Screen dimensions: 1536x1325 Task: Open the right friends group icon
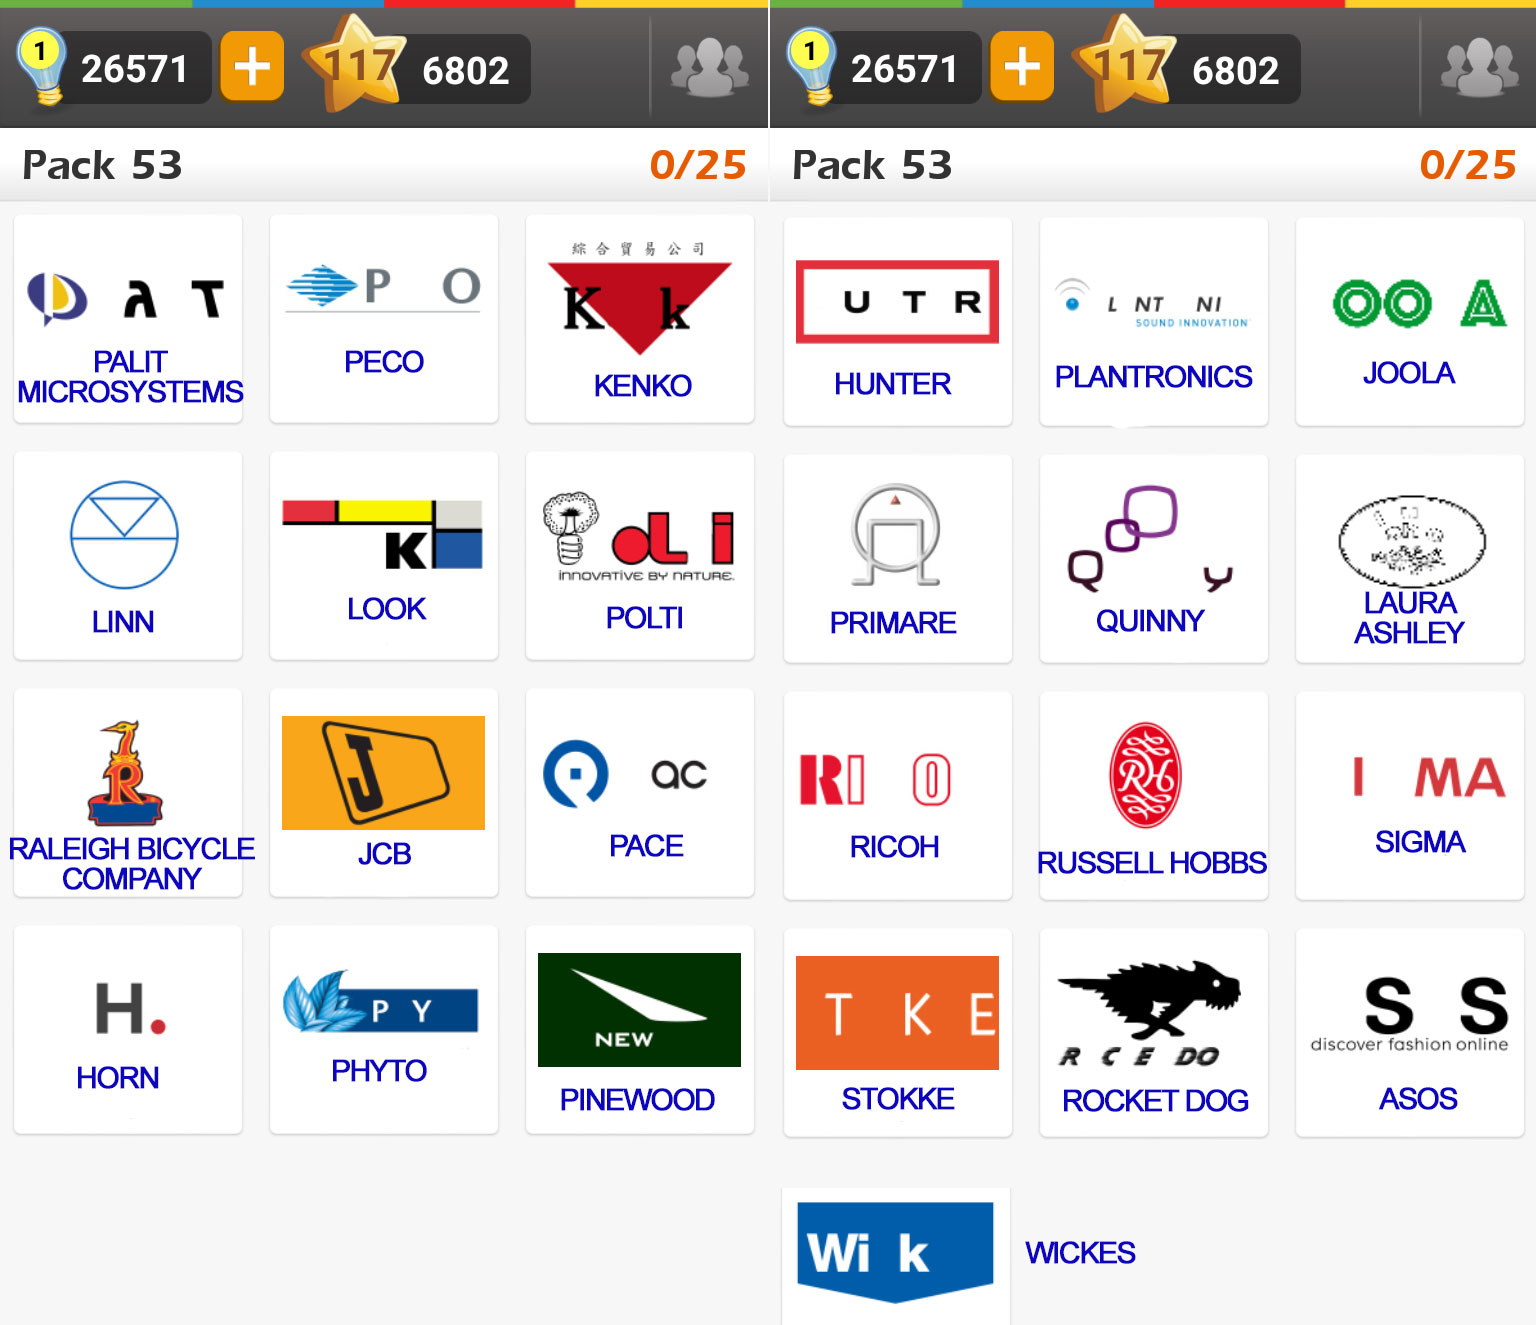click(1480, 67)
